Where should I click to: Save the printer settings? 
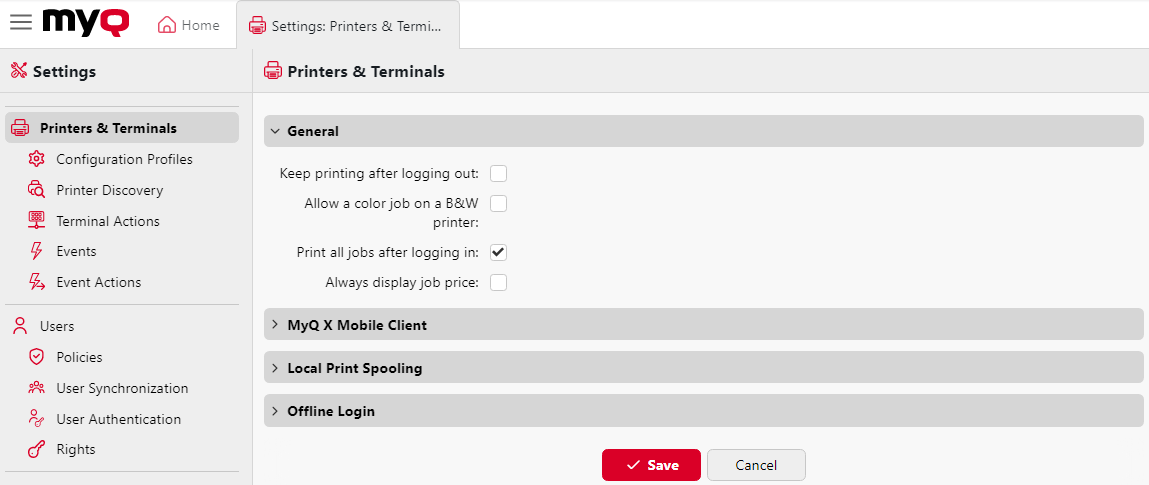[x=651, y=465]
